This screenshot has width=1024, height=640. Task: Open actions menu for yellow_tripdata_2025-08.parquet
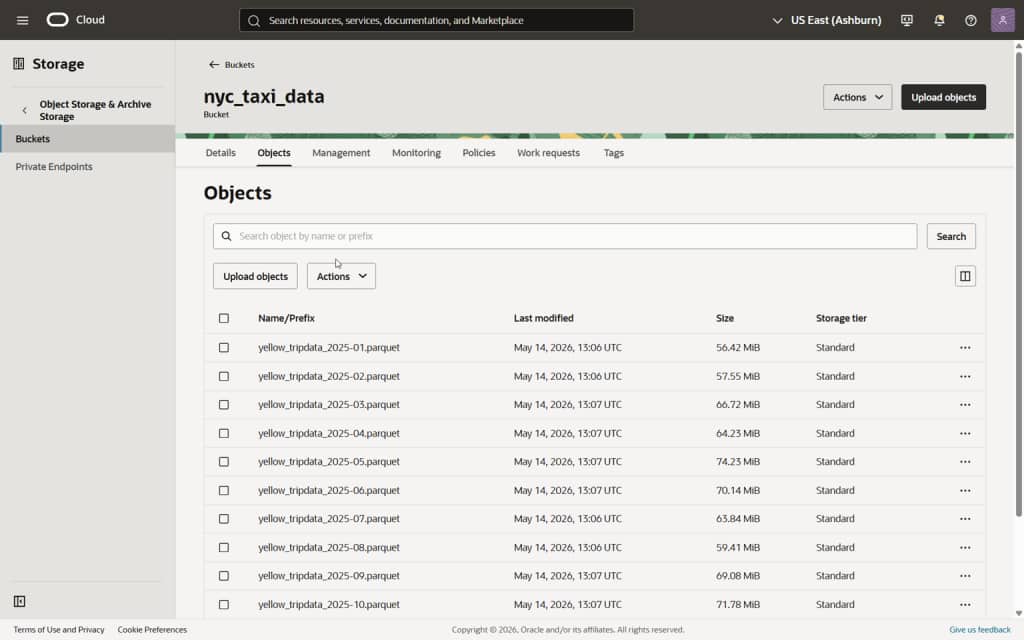coord(965,547)
